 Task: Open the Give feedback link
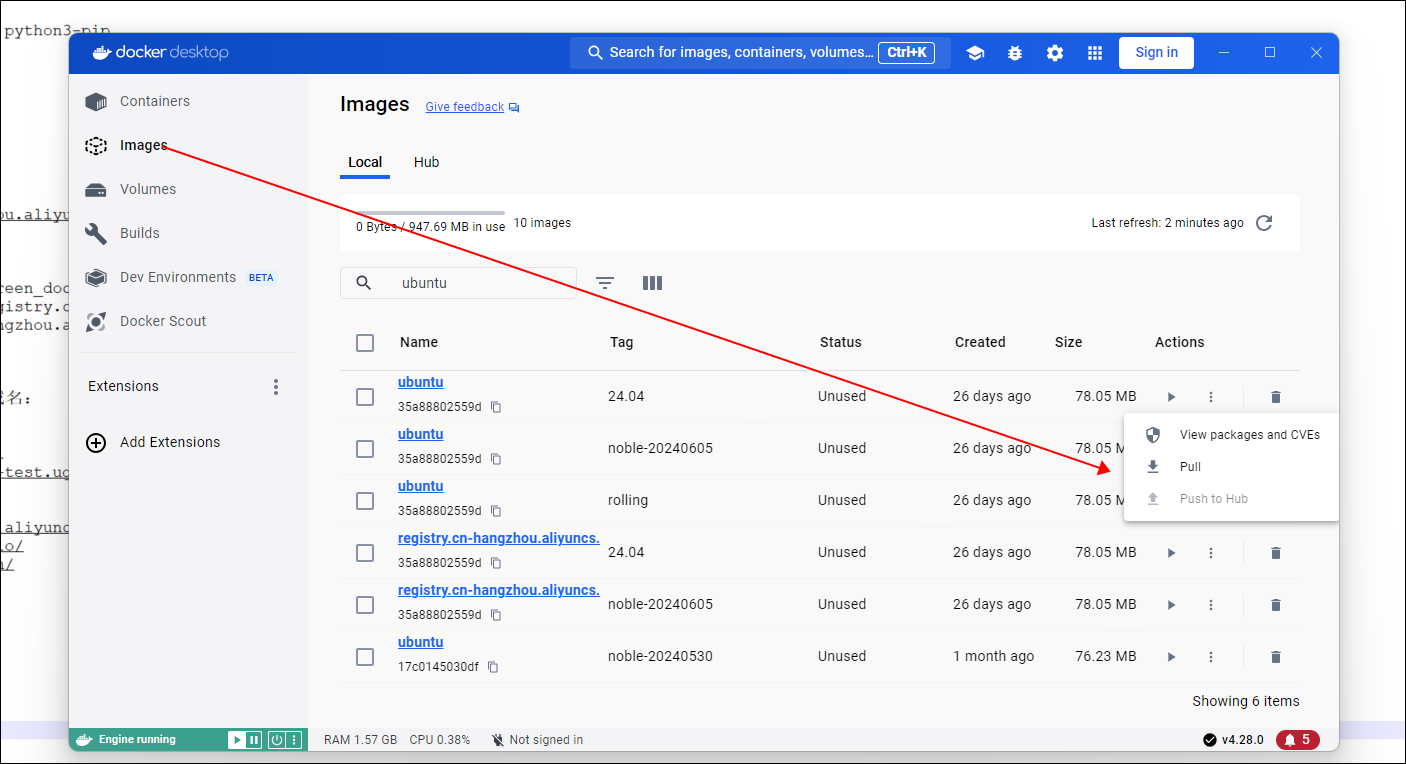pos(465,107)
